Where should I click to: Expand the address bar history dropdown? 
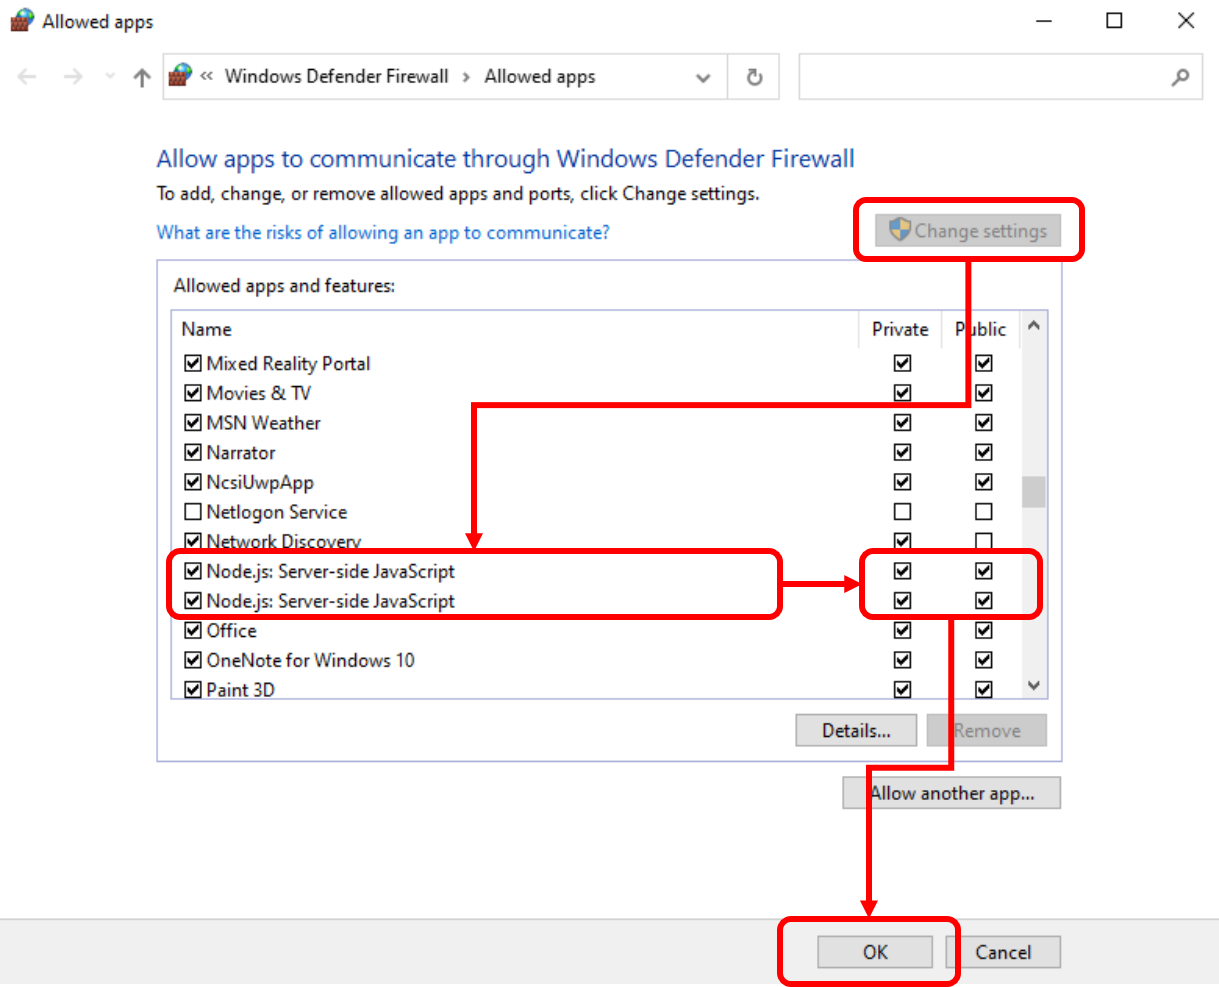click(x=703, y=77)
